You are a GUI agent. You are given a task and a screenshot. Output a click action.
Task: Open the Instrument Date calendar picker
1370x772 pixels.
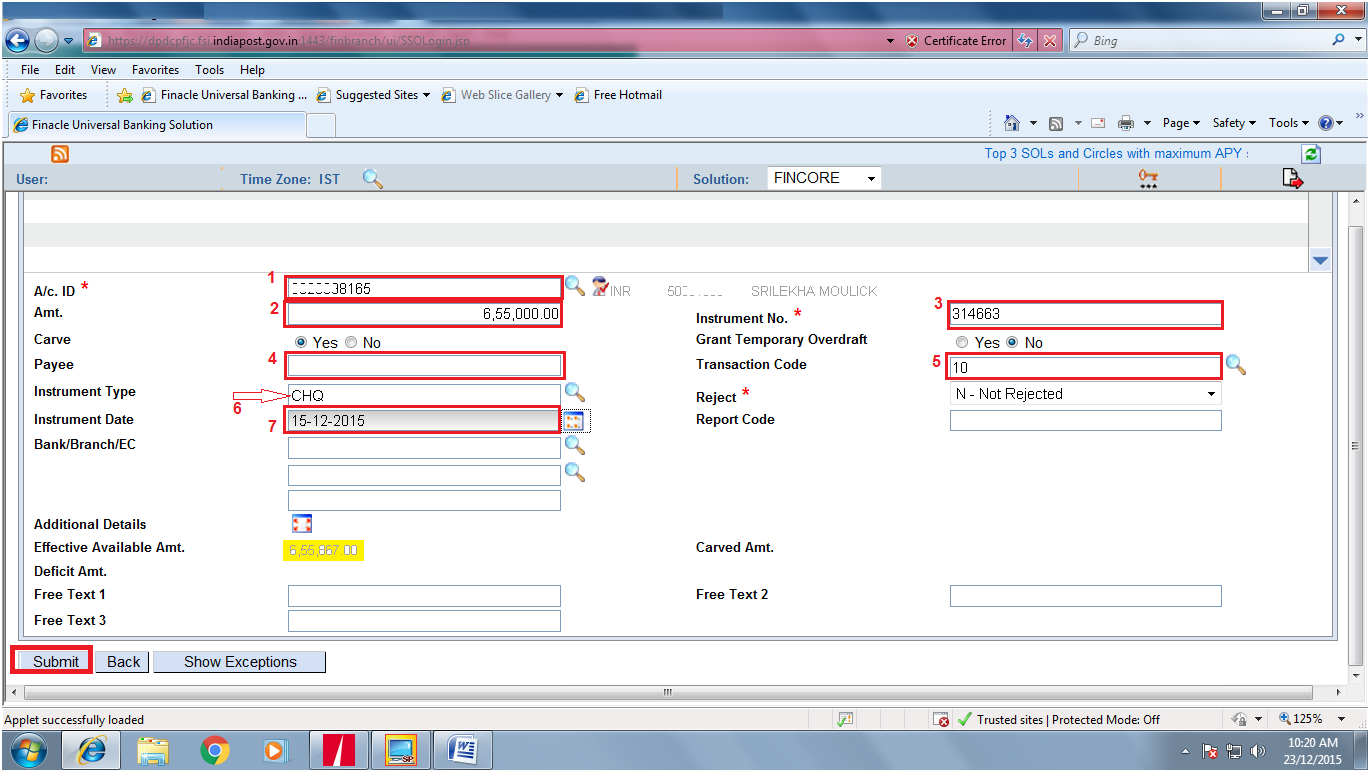click(575, 420)
